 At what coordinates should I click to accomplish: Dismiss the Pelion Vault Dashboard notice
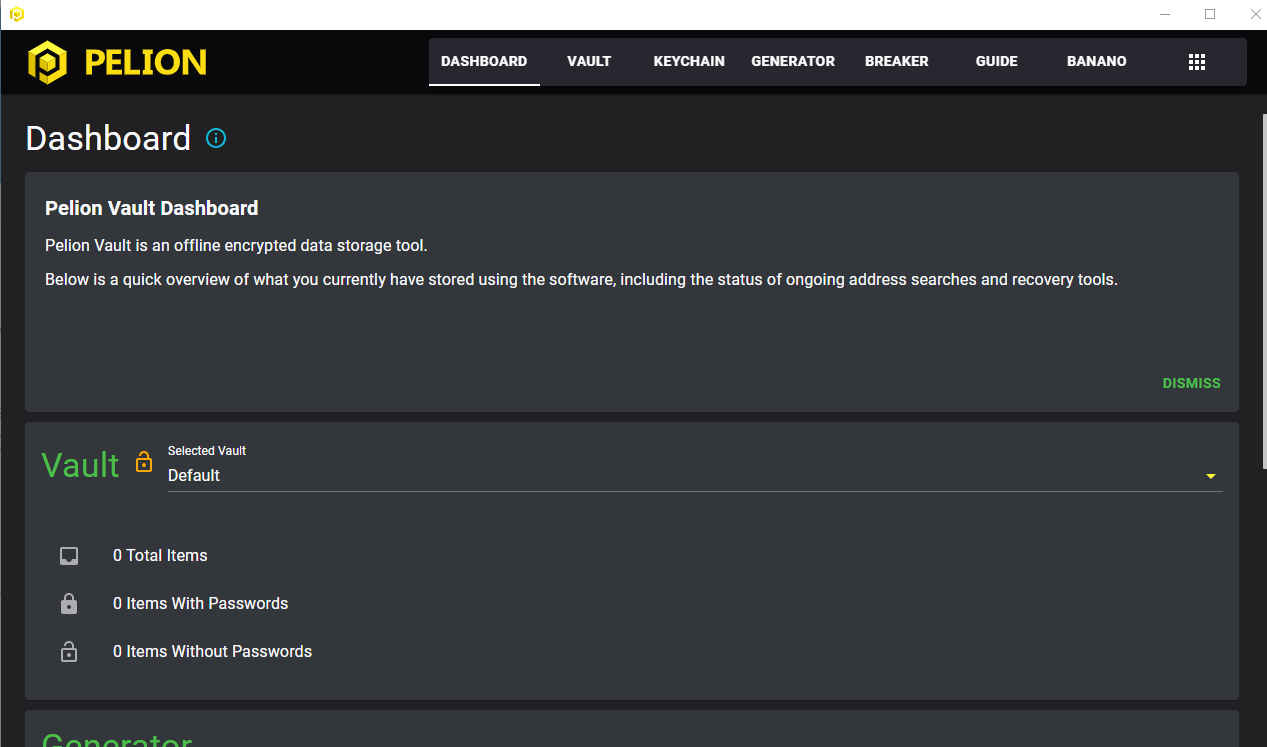click(x=1191, y=383)
